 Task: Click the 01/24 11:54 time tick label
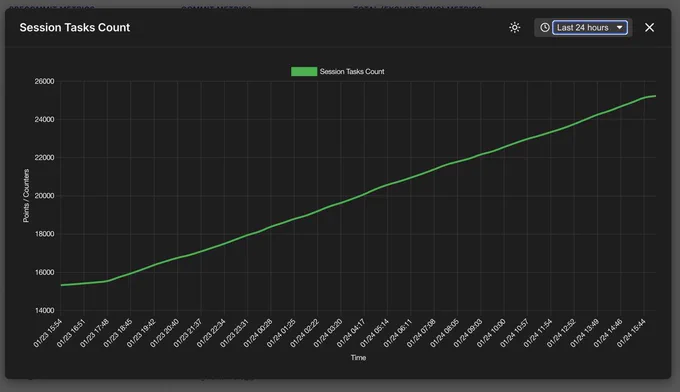[x=538, y=333]
